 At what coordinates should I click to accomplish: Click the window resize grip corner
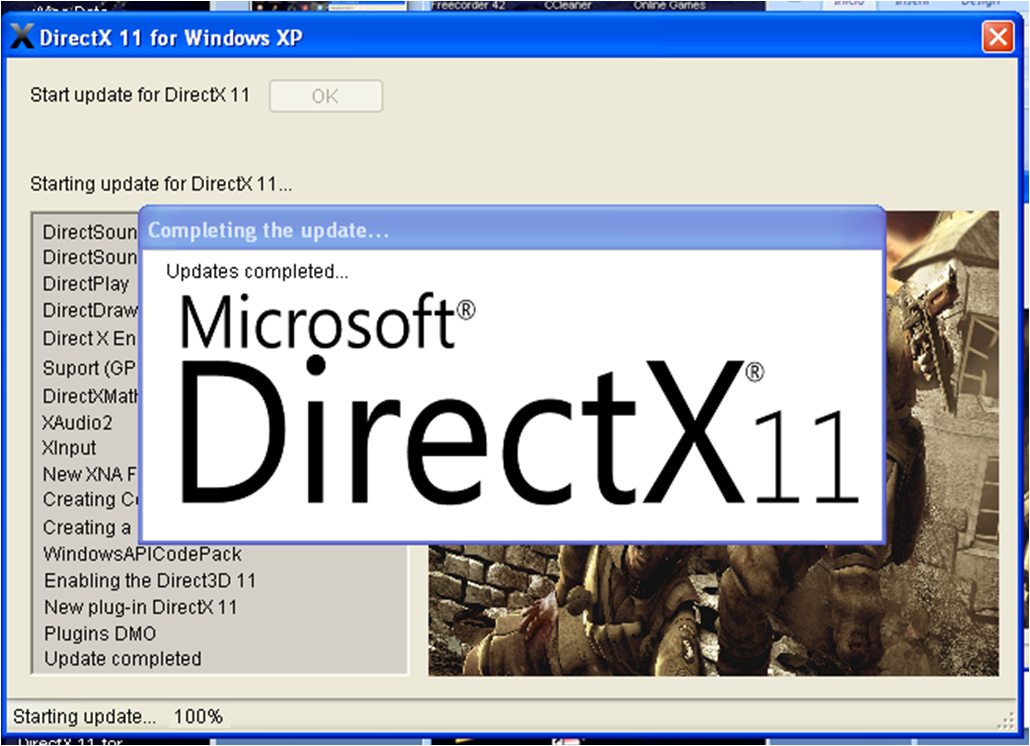1006,721
